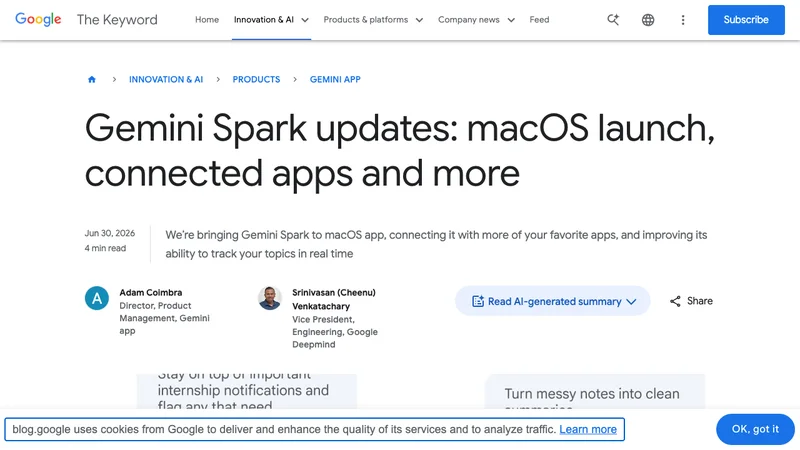Viewport: 800px width, 450px height.
Task: Click the Director, Product Management title text
Action: [164, 318]
